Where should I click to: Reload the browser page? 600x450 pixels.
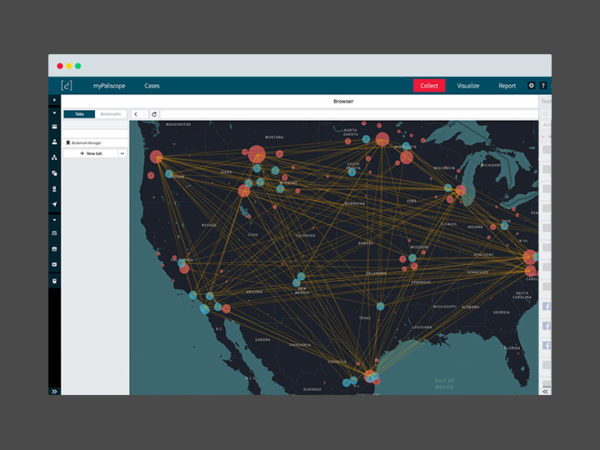[154, 114]
